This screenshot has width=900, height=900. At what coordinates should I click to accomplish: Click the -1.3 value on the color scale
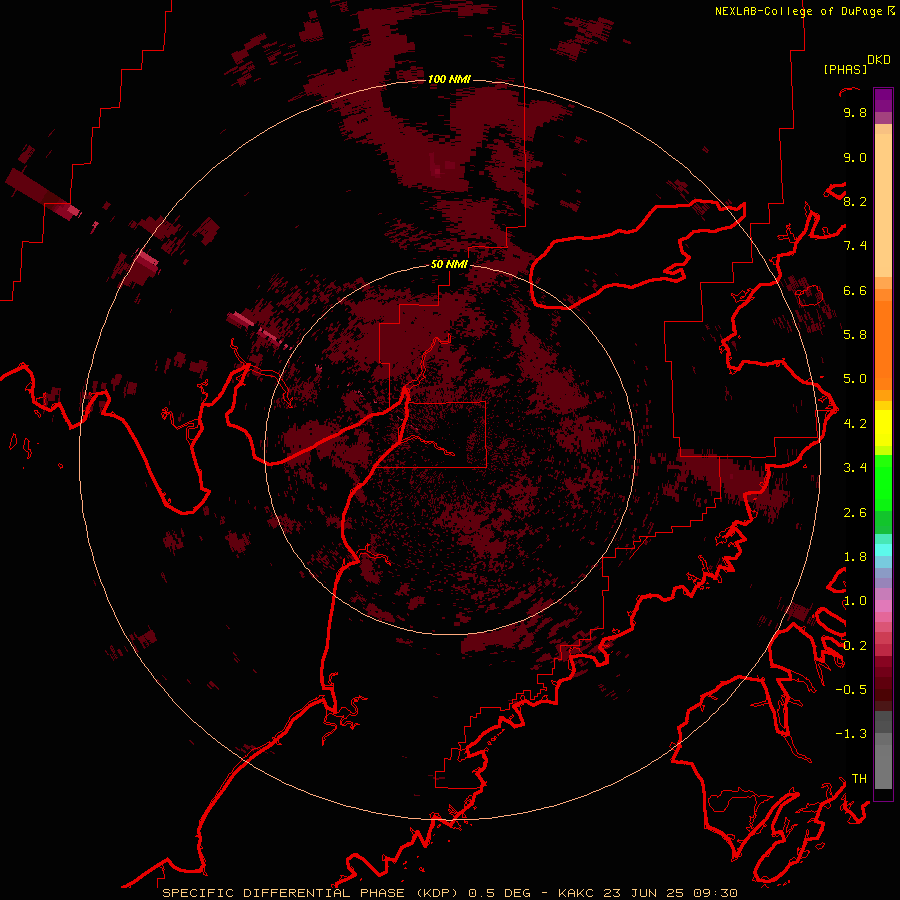click(851, 734)
